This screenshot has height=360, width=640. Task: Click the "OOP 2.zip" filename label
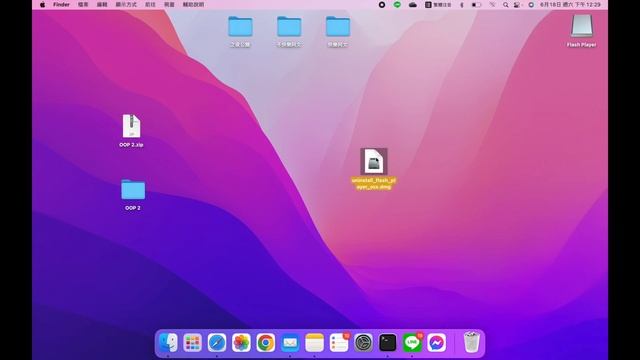point(131,144)
